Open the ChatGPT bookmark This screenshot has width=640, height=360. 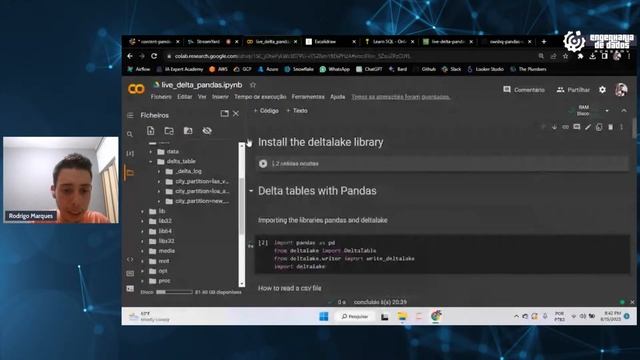(x=369, y=69)
